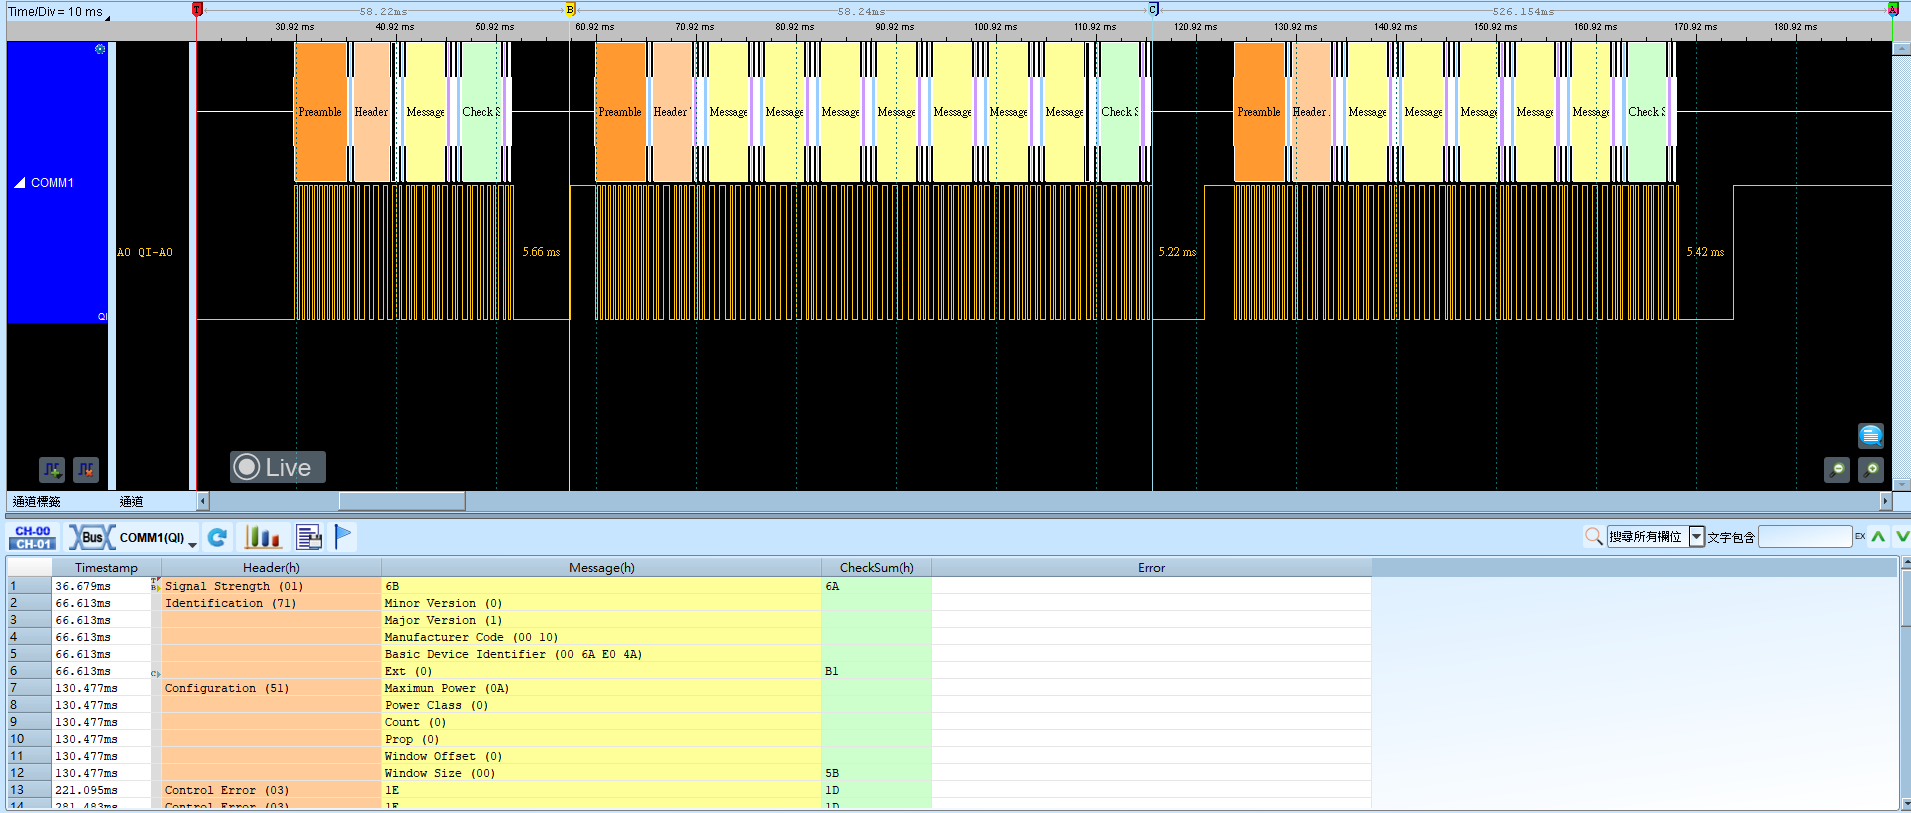This screenshot has height=813, width=1911.
Task: Open the 搜尋所有欄位 search field dropdown
Action: 1697,537
